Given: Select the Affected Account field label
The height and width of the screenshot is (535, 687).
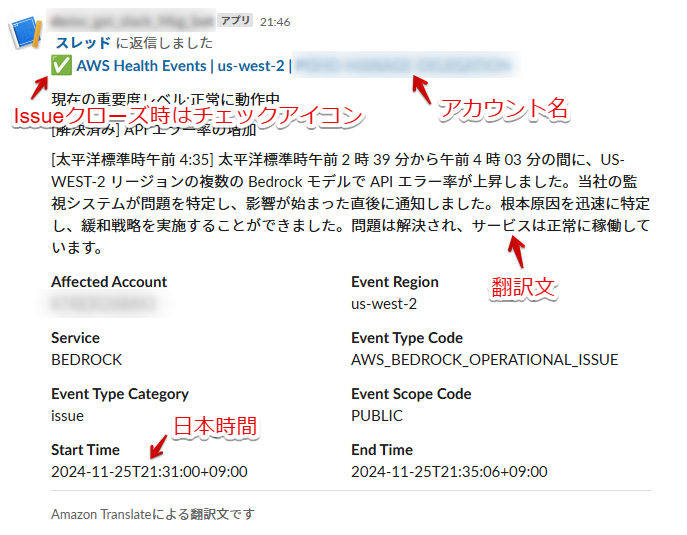Looking at the screenshot, I should point(109,282).
